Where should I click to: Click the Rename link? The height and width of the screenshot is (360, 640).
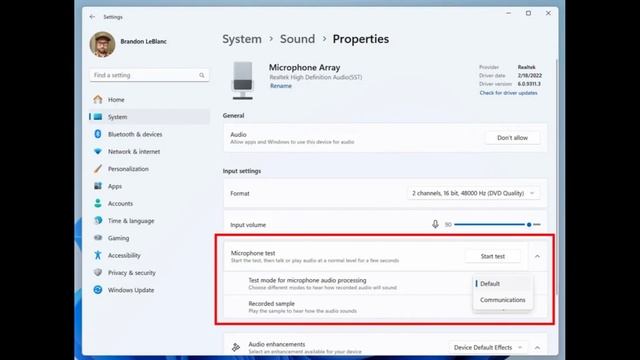pos(281,86)
